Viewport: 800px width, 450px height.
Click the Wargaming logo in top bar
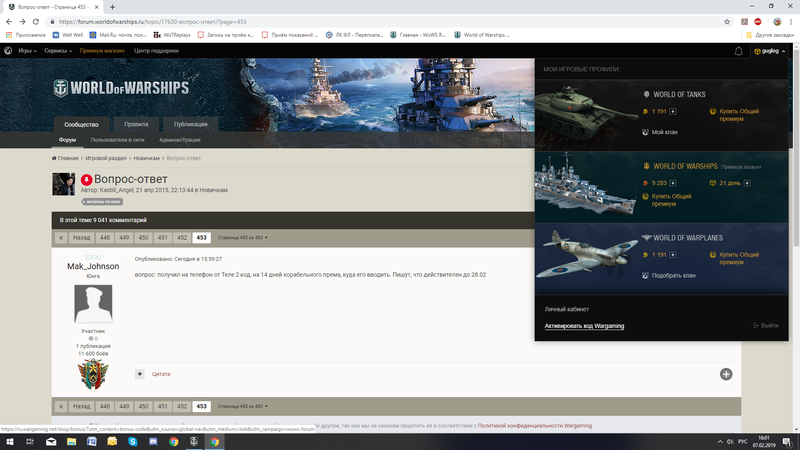8,50
